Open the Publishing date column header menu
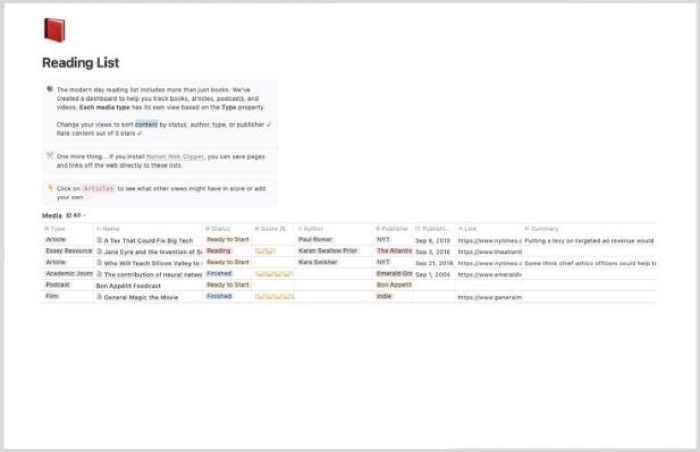 (433, 228)
